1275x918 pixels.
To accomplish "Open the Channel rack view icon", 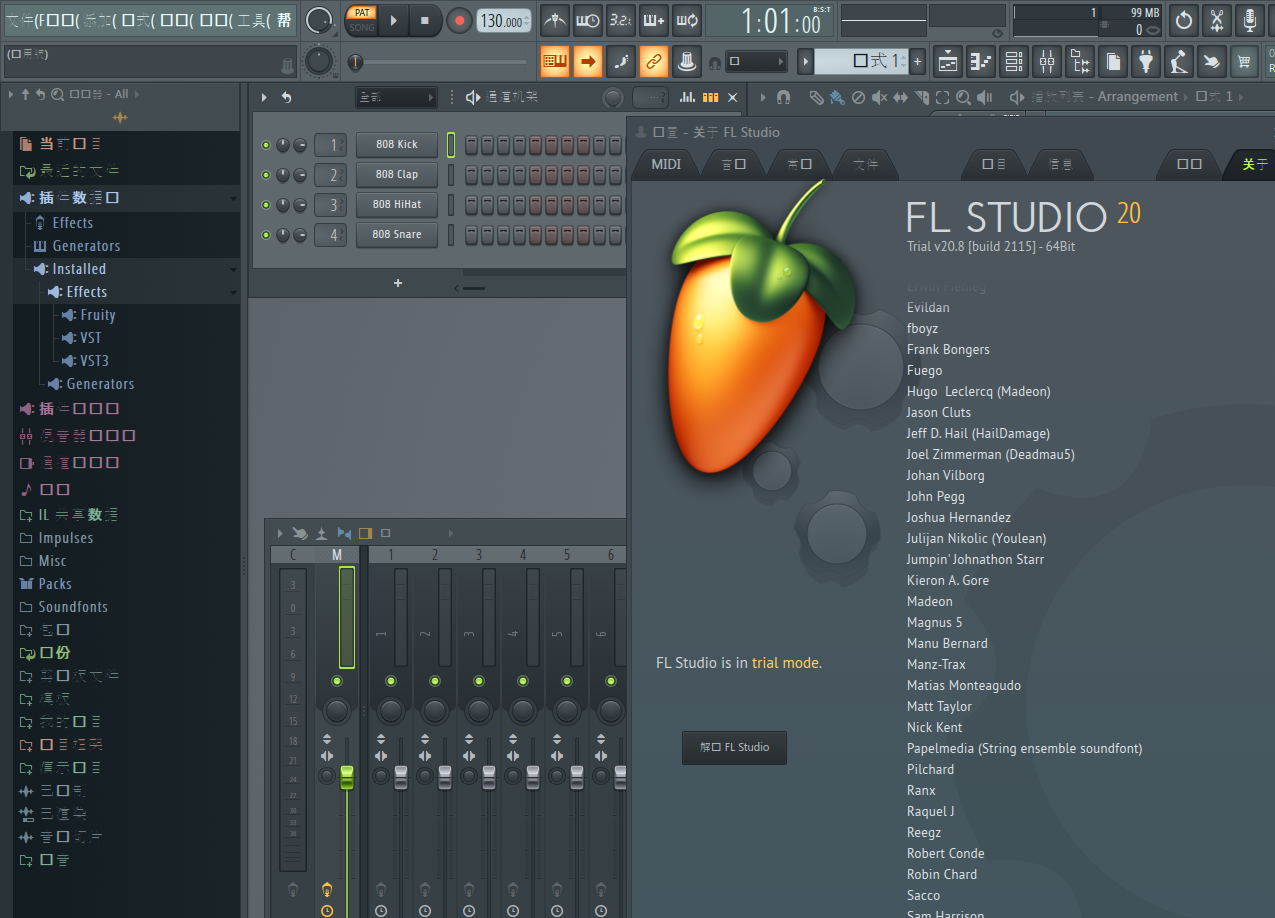I will [x=1014, y=62].
